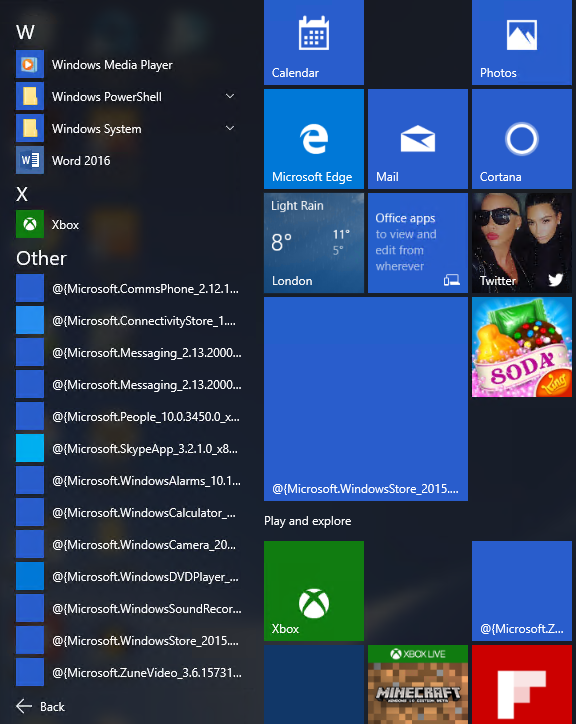Click the Microsoft.ConnectivityStore icon
The height and width of the screenshot is (724, 576).
click(30, 320)
